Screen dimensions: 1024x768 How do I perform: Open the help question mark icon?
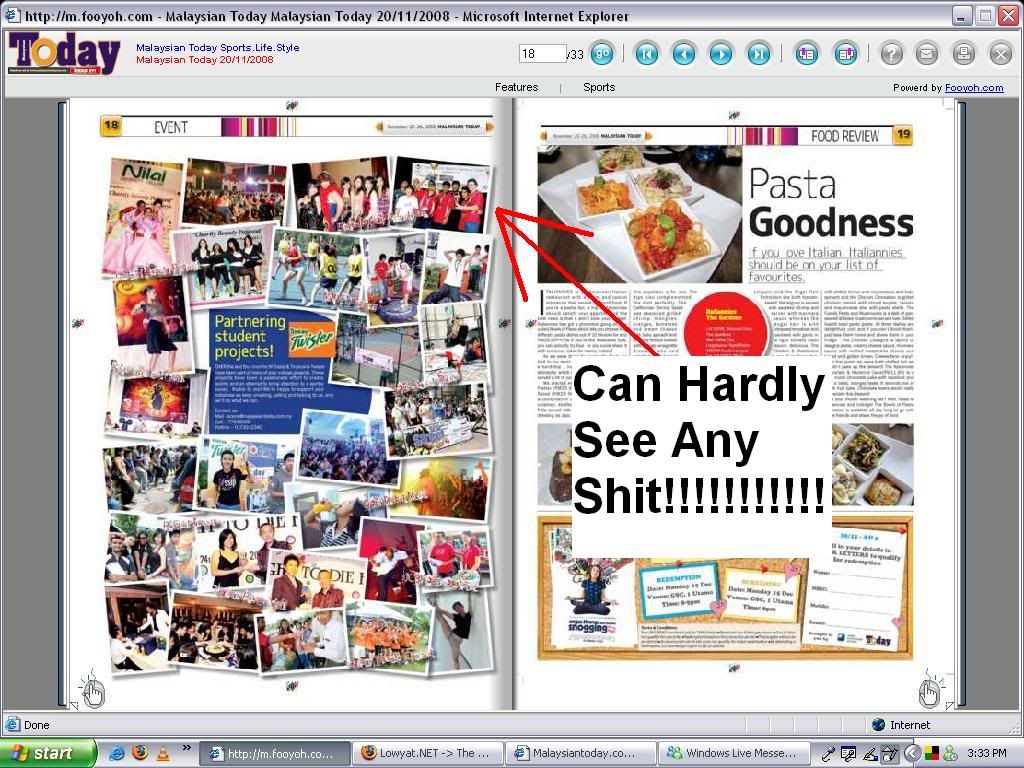891,54
